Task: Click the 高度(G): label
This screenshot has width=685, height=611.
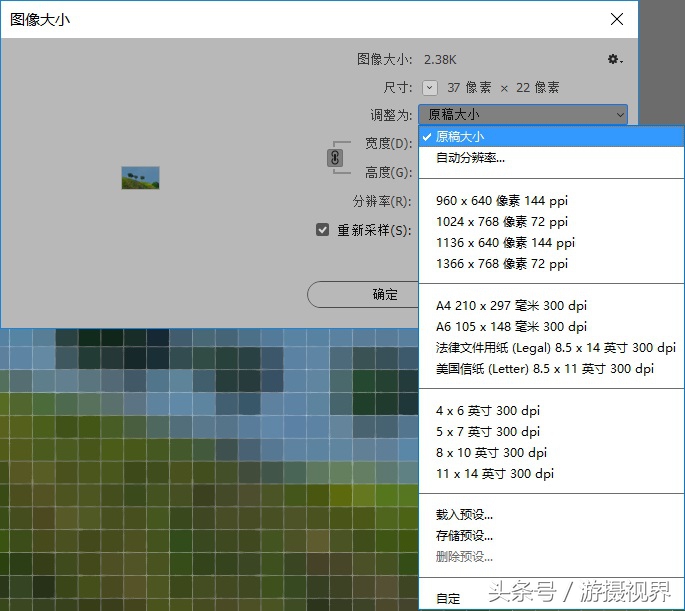Action: (388, 173)
